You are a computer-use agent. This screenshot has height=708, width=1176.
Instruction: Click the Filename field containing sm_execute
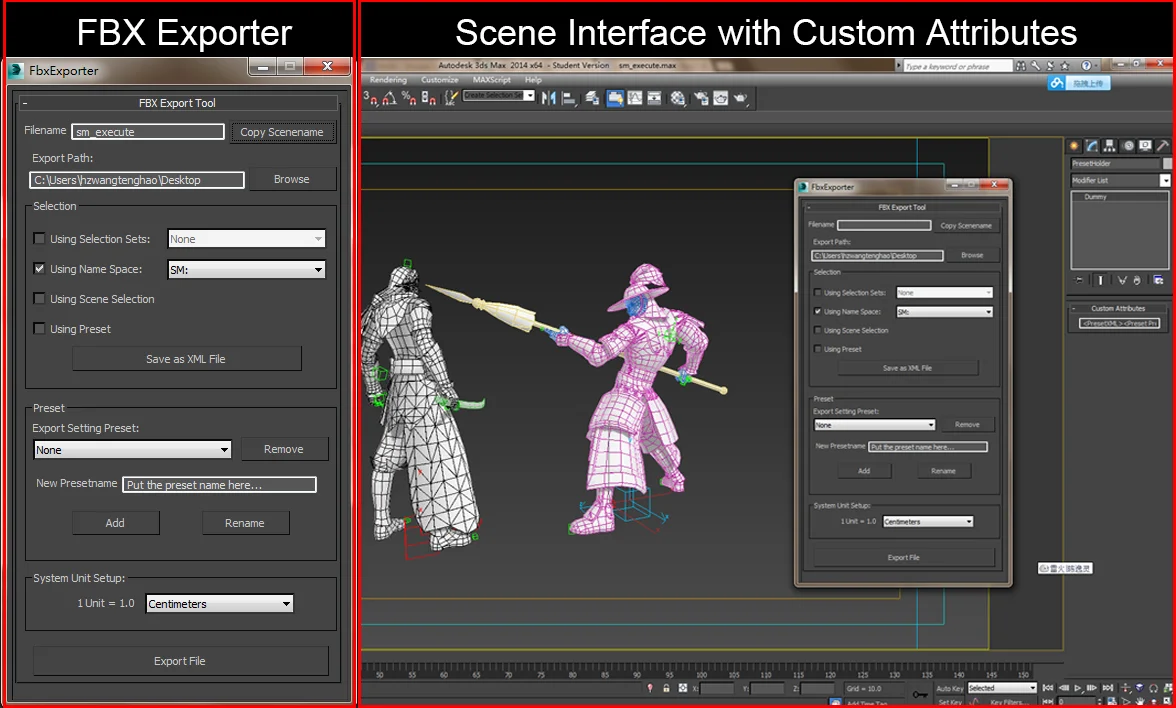(x=148, y=132)
